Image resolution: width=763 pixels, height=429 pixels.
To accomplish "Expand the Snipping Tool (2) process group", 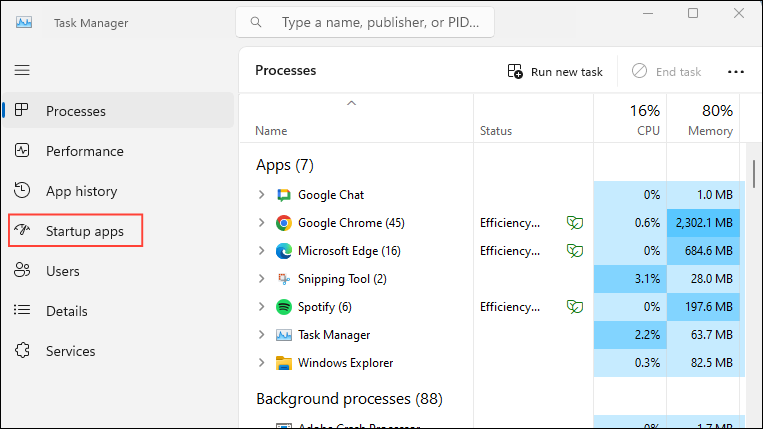I will pos(261,279).
